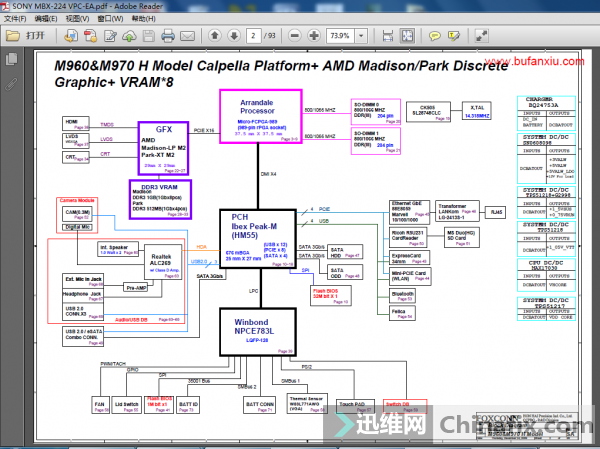Open the 编辑(E) menu
The height and width of the screenshot is (449, 600).
pyautogui.click(x=46, y=19)
